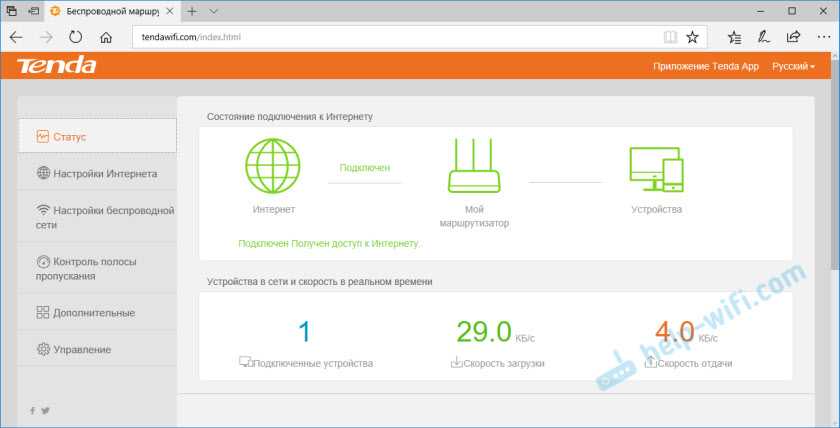The image size is (840, 428).
Task: Click the tendawifi.com address bar
Action: (x=400, y=37)
